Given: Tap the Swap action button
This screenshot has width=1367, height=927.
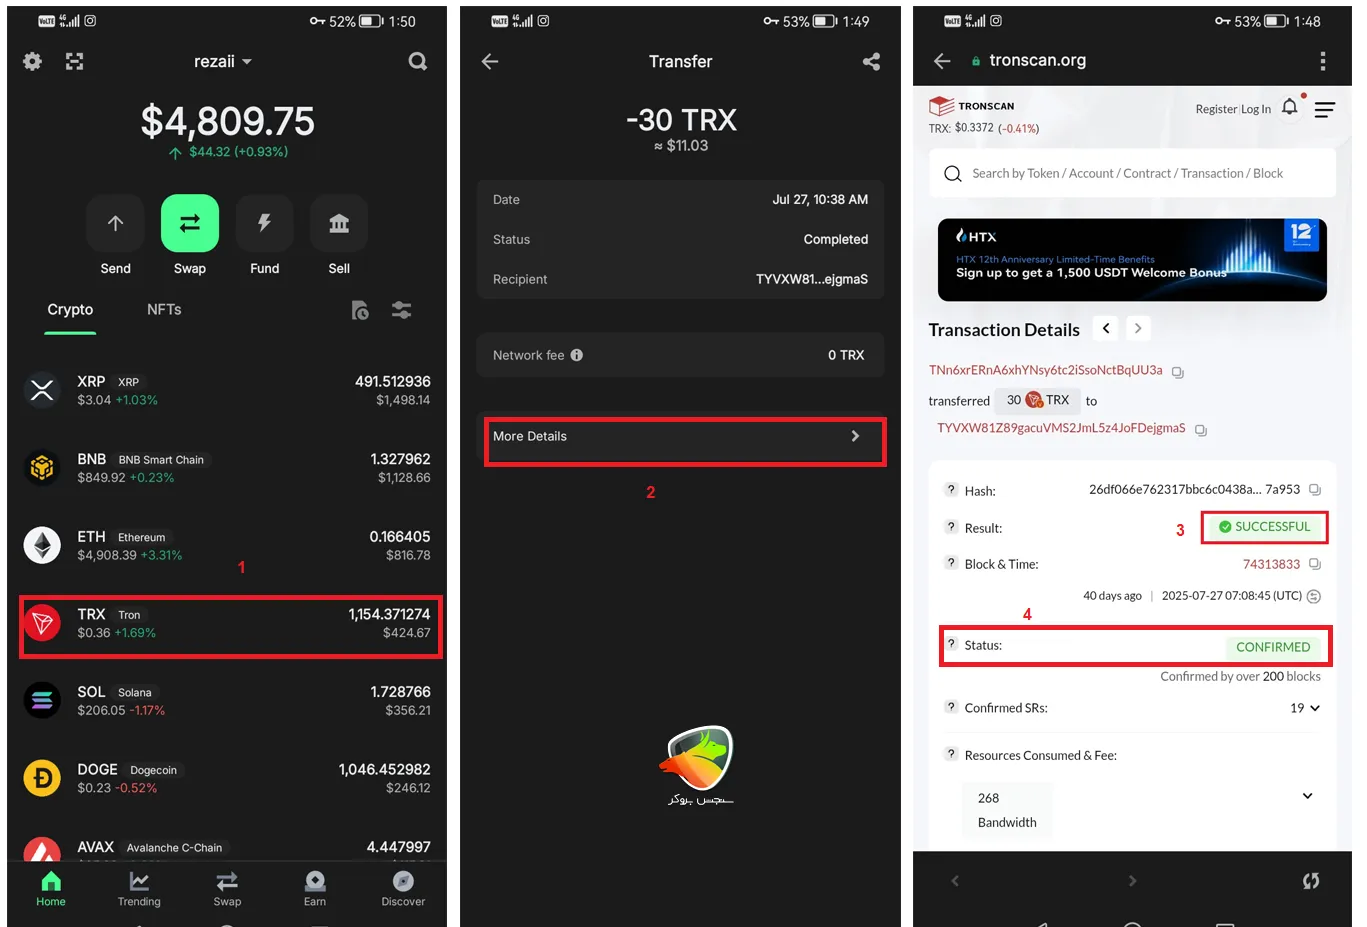Looking at the screenshot, I should pyautogui.click(x=190, y=223).
